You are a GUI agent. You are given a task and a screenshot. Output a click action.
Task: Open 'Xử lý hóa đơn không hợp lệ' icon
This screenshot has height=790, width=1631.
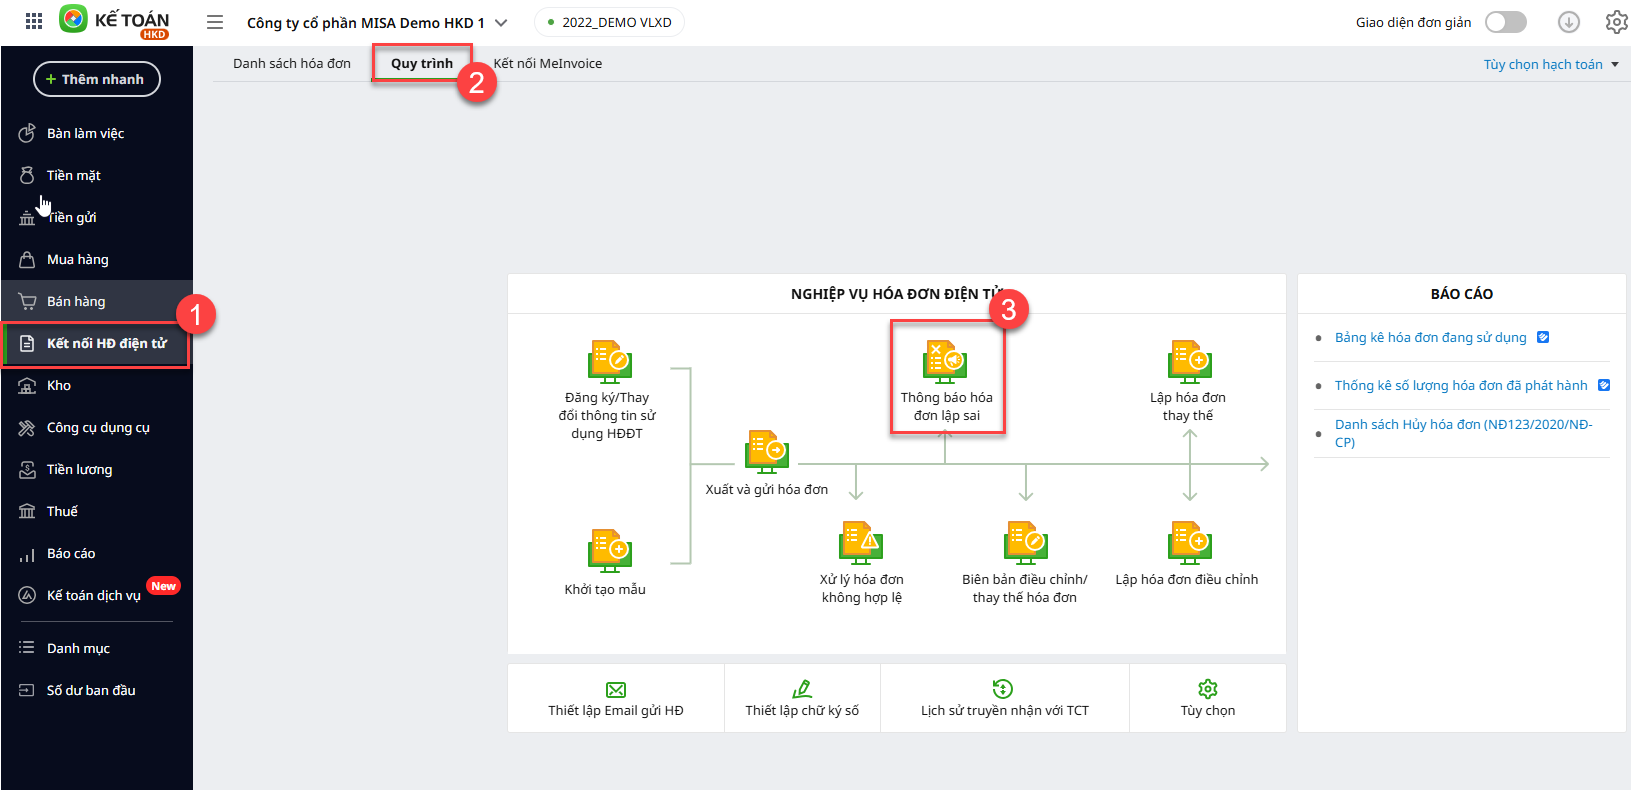pyautogui.click(x=860, y=543)
